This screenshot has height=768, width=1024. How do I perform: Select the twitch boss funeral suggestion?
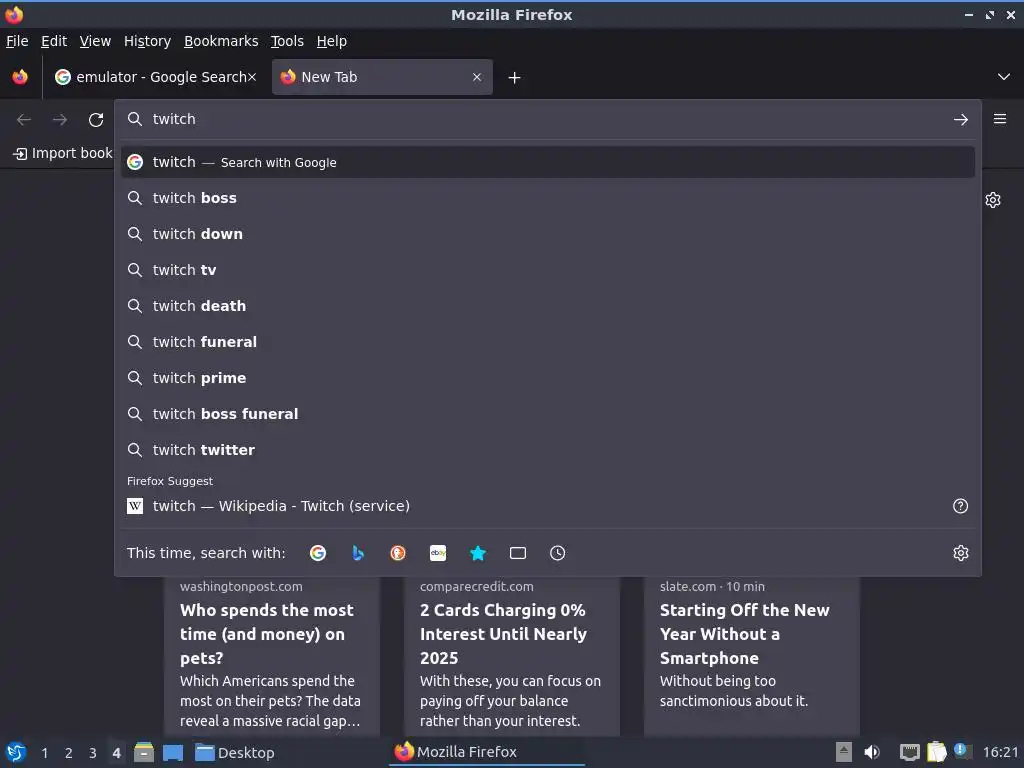[547, 413]
